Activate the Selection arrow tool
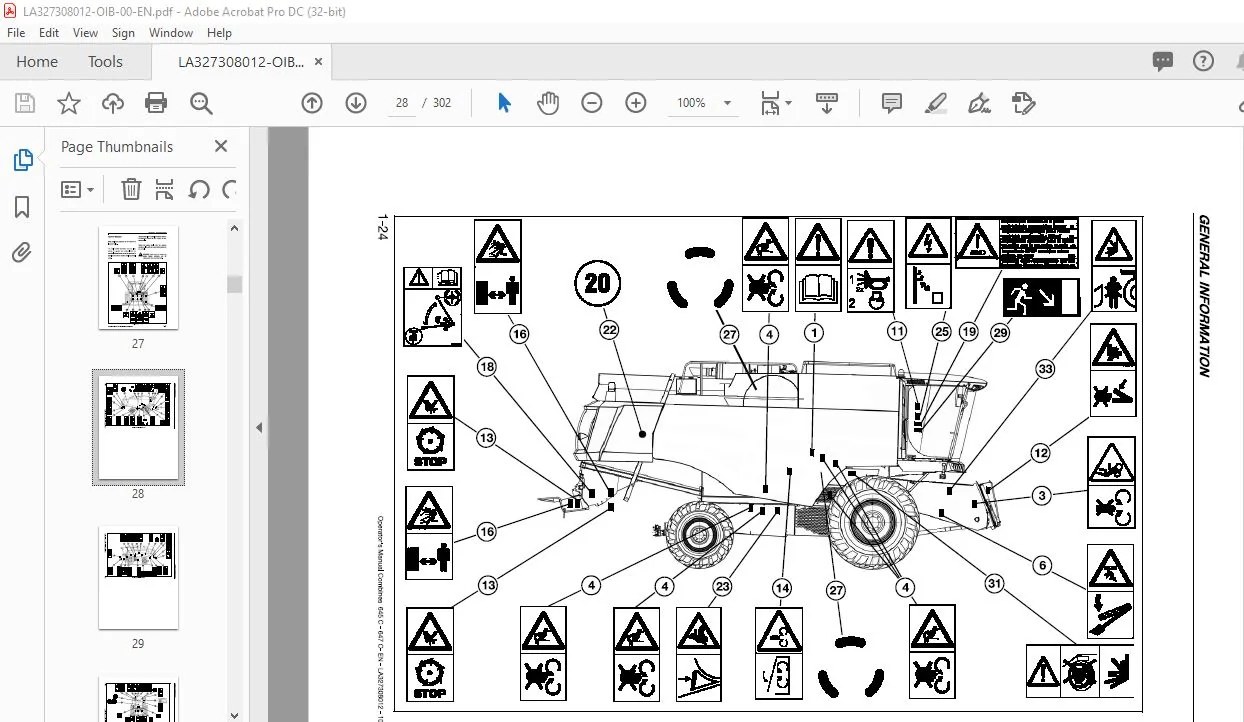1244x722 pixels. pyautogui.click(x=504, y=103)
